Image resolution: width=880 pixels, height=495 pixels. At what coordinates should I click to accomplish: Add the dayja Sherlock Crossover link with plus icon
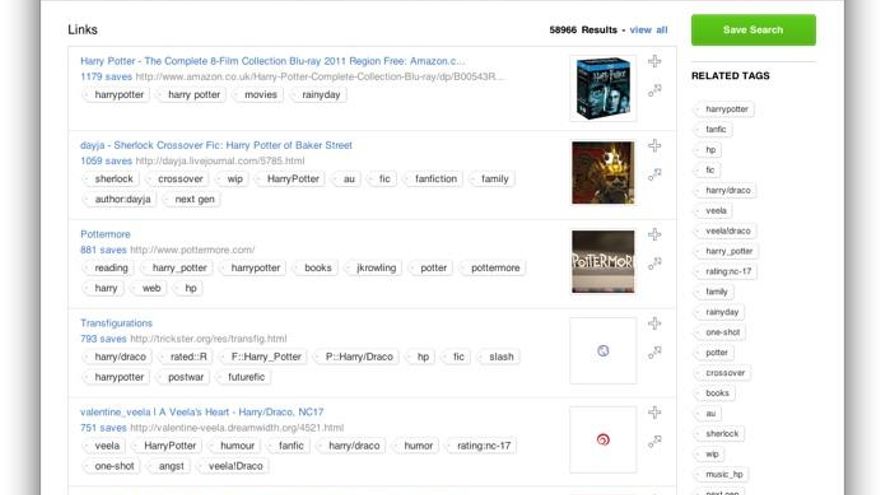coord(654,146)
